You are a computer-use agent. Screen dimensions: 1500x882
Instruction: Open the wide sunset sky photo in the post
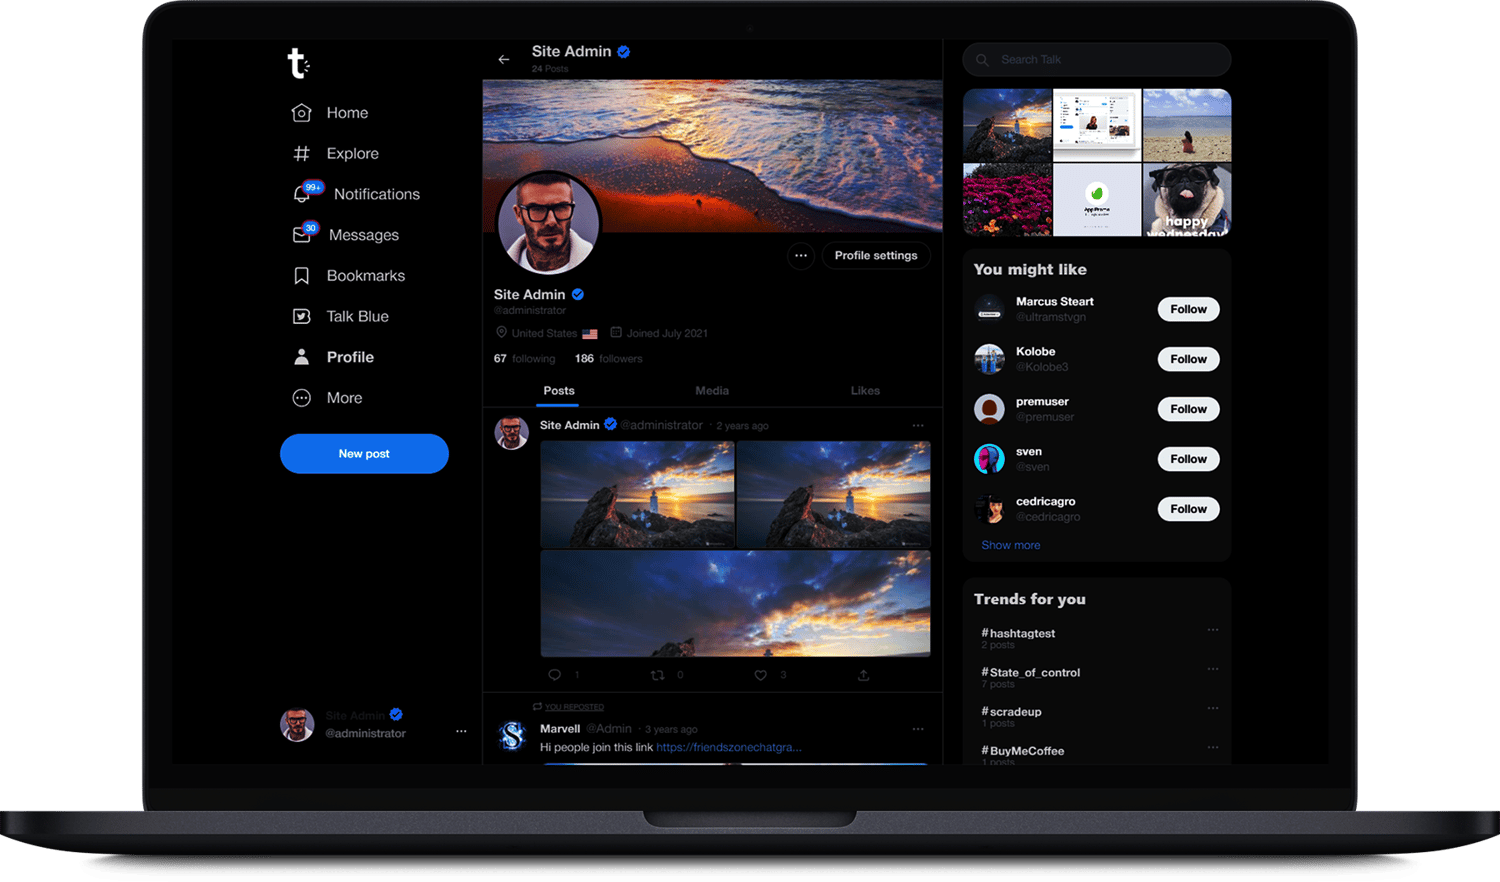(x=736, y=603)
